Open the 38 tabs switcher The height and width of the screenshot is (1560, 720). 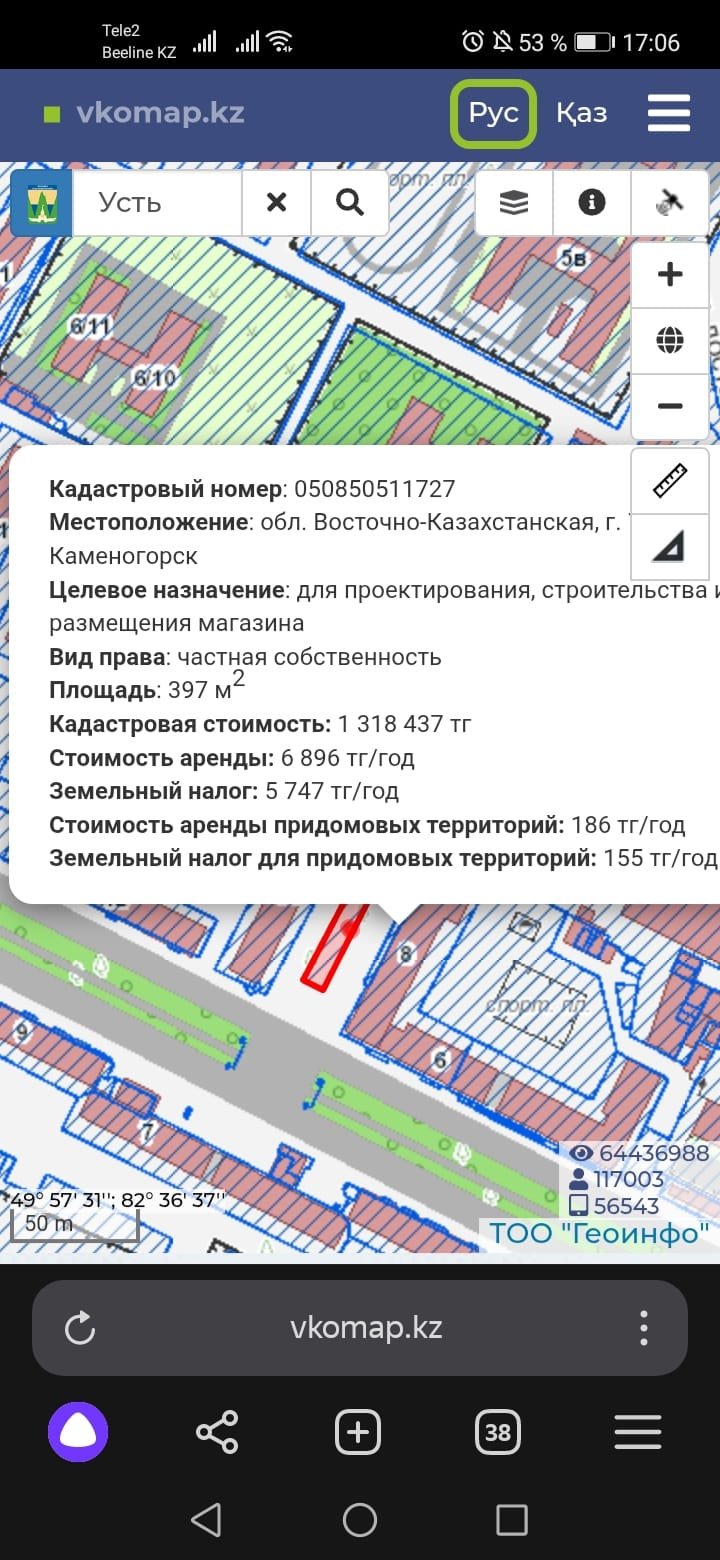(497, 1433)
